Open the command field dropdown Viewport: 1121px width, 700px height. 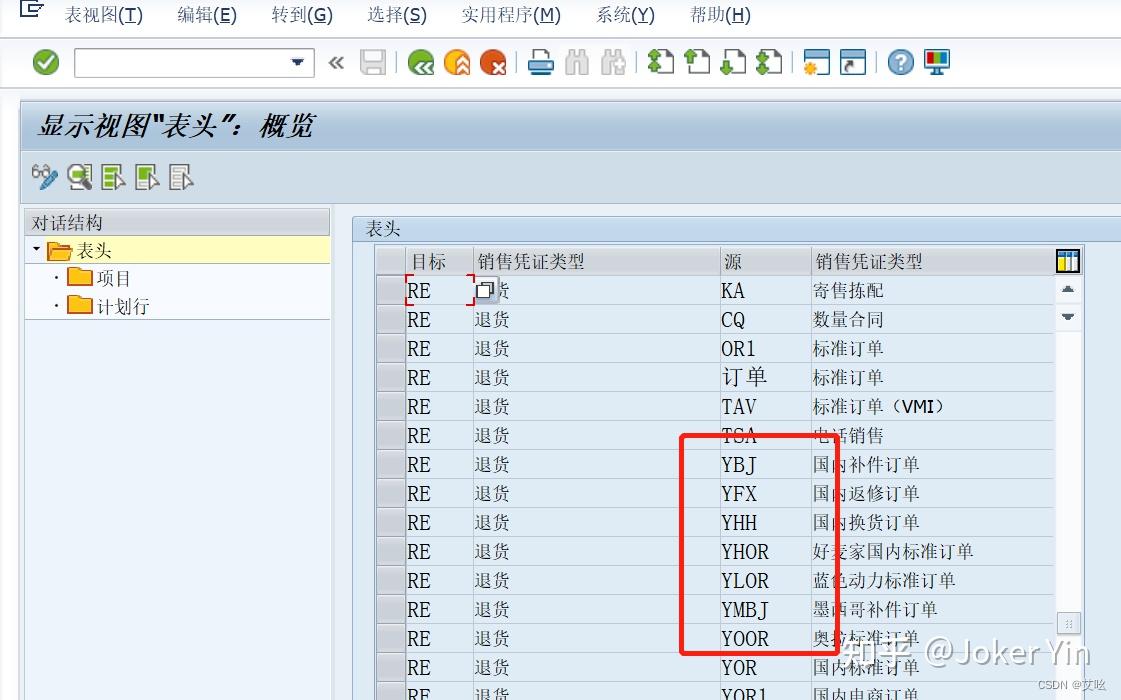297,62
